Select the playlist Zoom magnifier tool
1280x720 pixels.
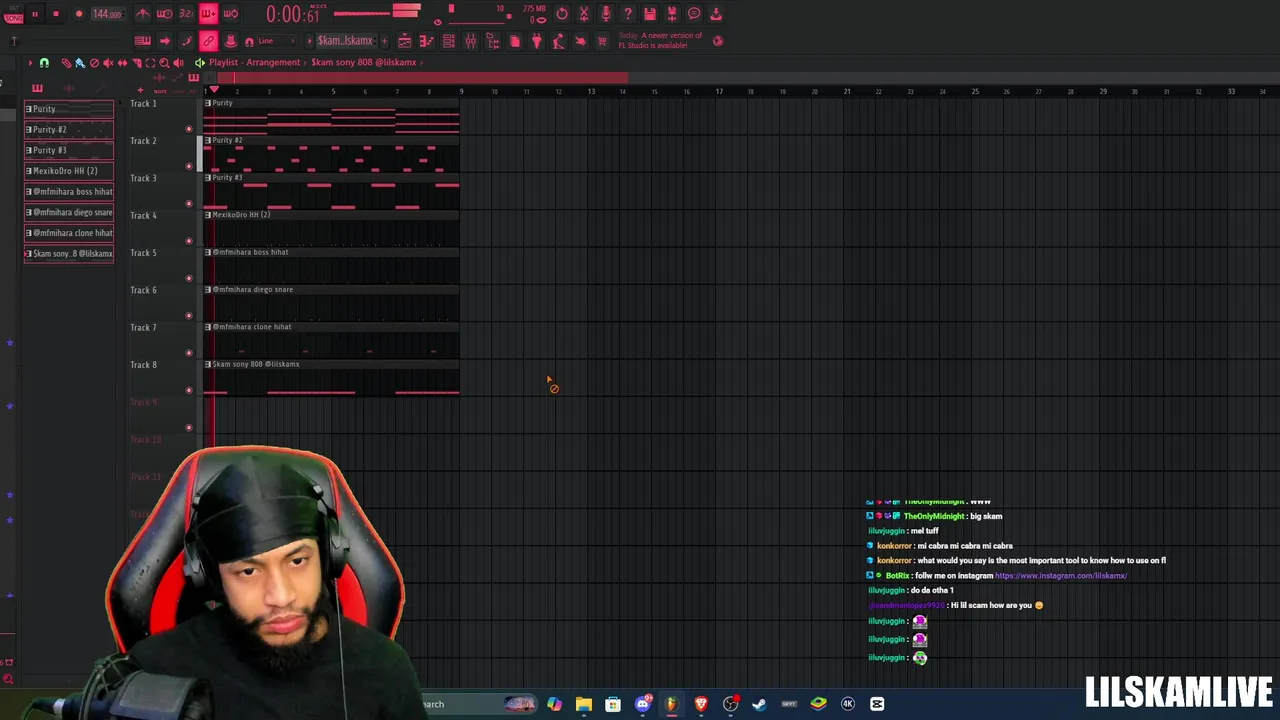tap(164, 63)
